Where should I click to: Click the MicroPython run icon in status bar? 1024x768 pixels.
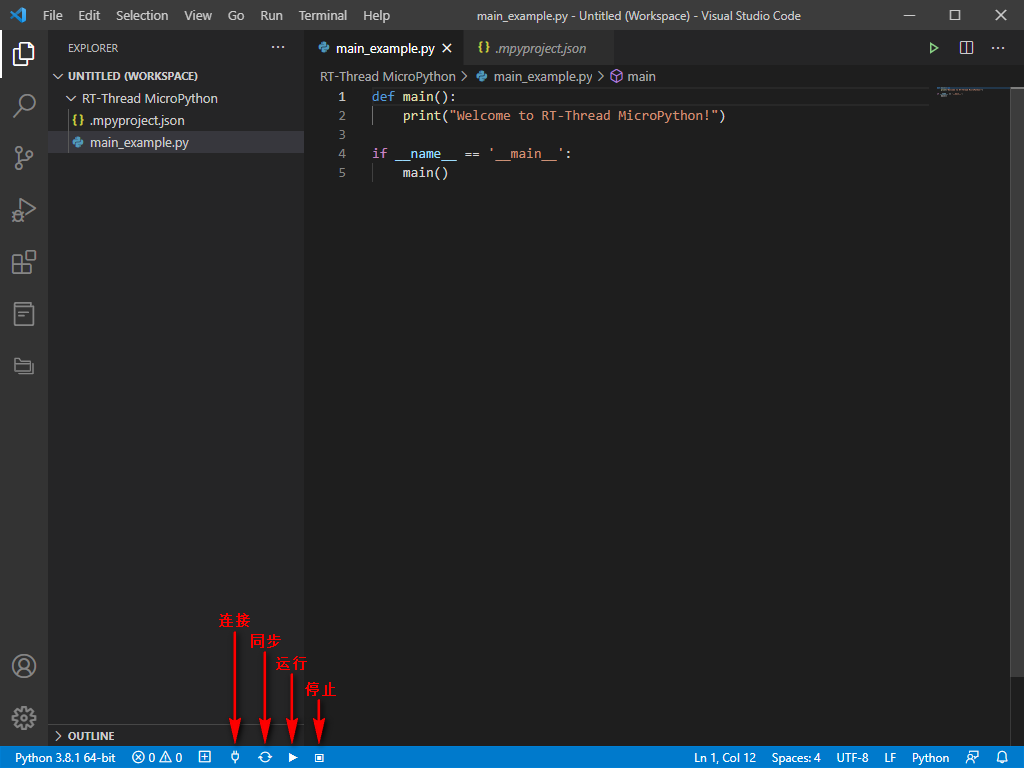(293, 758)
